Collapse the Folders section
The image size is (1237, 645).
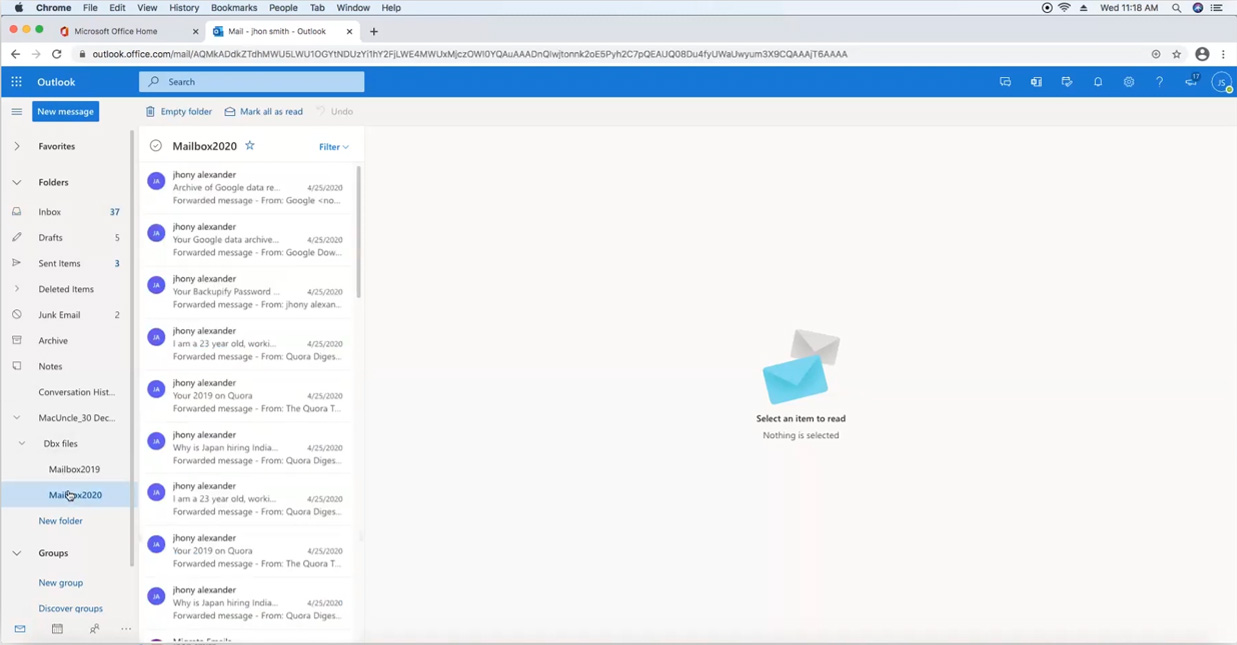[x=16, y=182]
